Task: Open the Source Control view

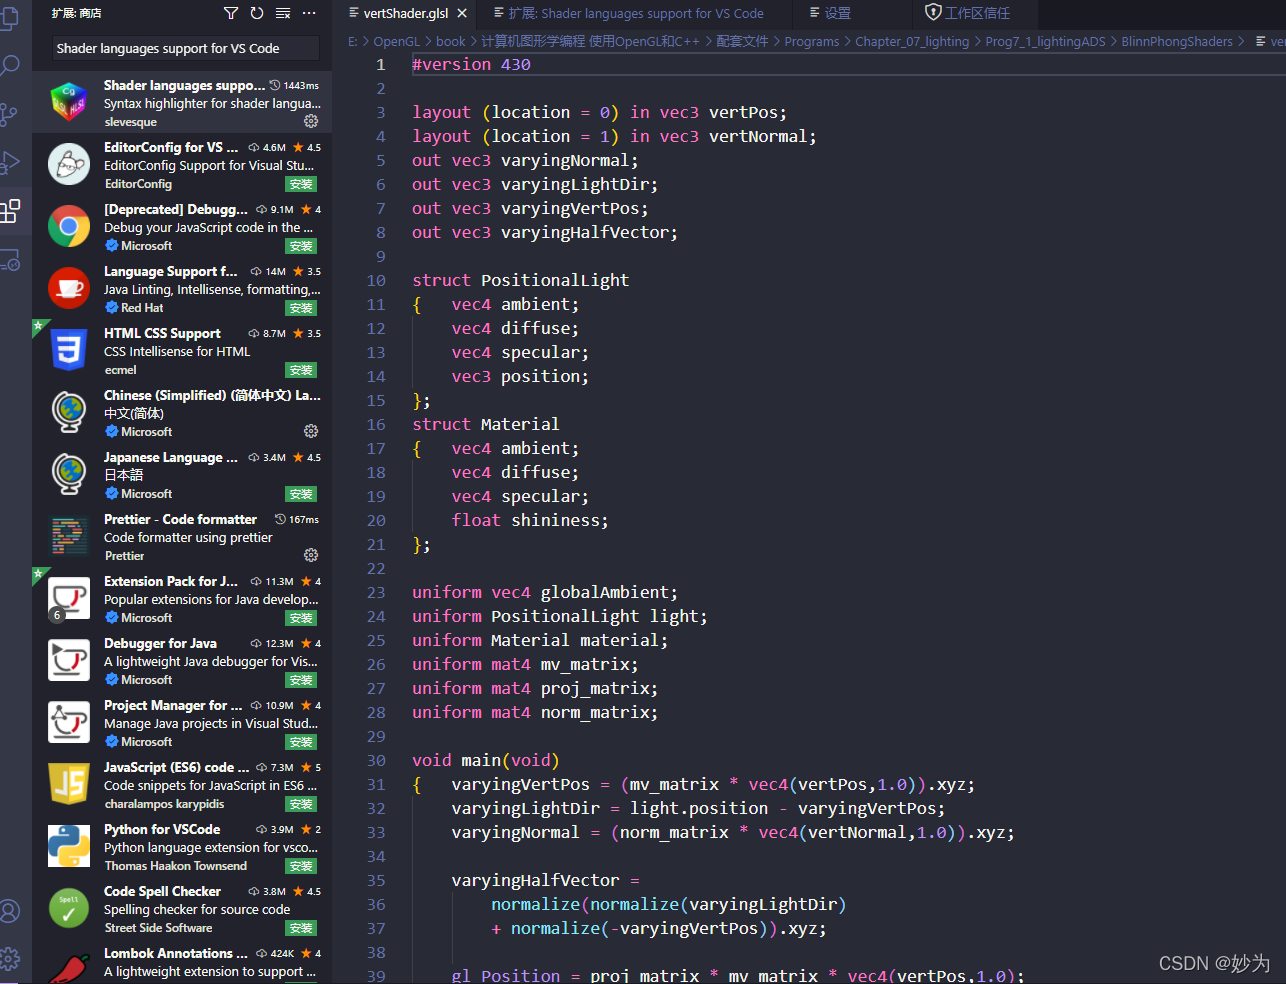Action: (x=9, y=114)
